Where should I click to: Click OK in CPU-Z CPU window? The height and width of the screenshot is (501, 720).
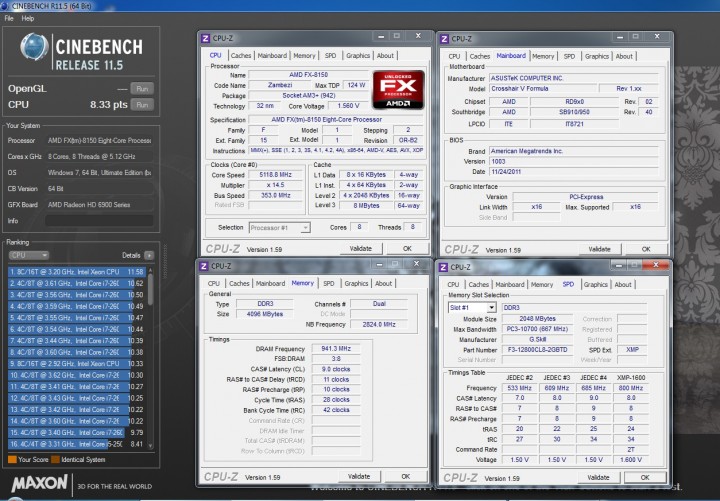[x=407, y=248]
